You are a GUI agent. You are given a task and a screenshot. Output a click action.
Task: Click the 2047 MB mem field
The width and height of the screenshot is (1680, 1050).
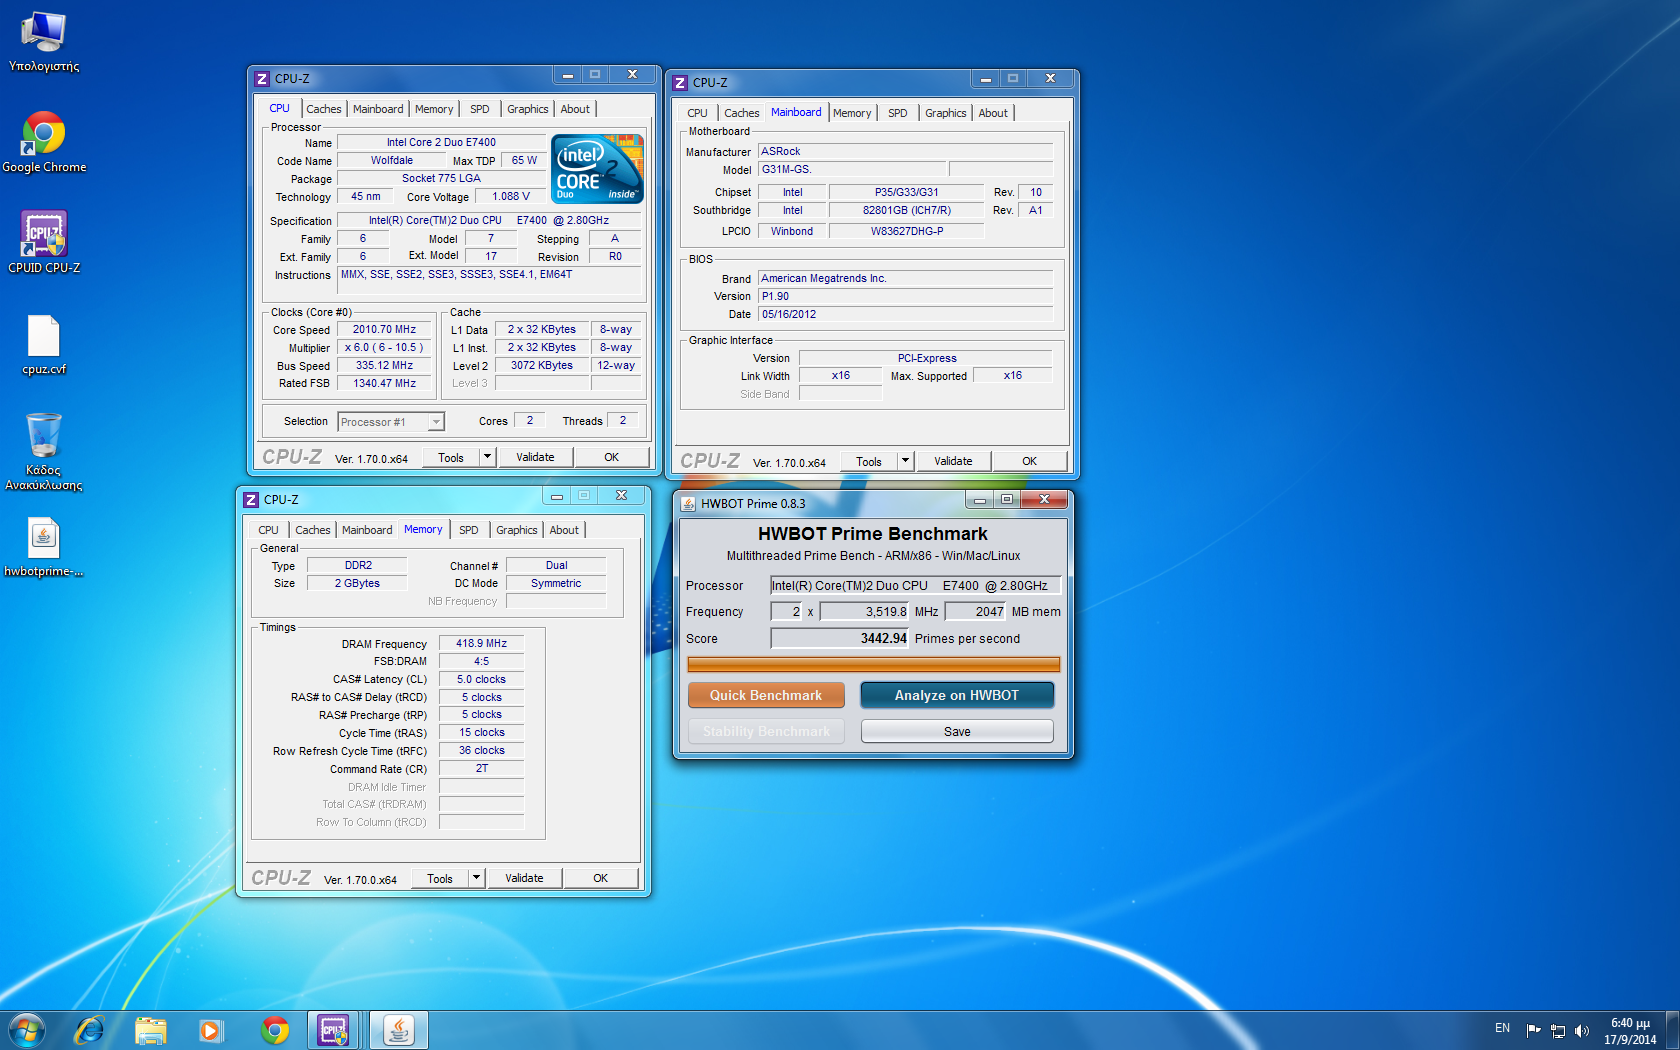click(976, 611)
